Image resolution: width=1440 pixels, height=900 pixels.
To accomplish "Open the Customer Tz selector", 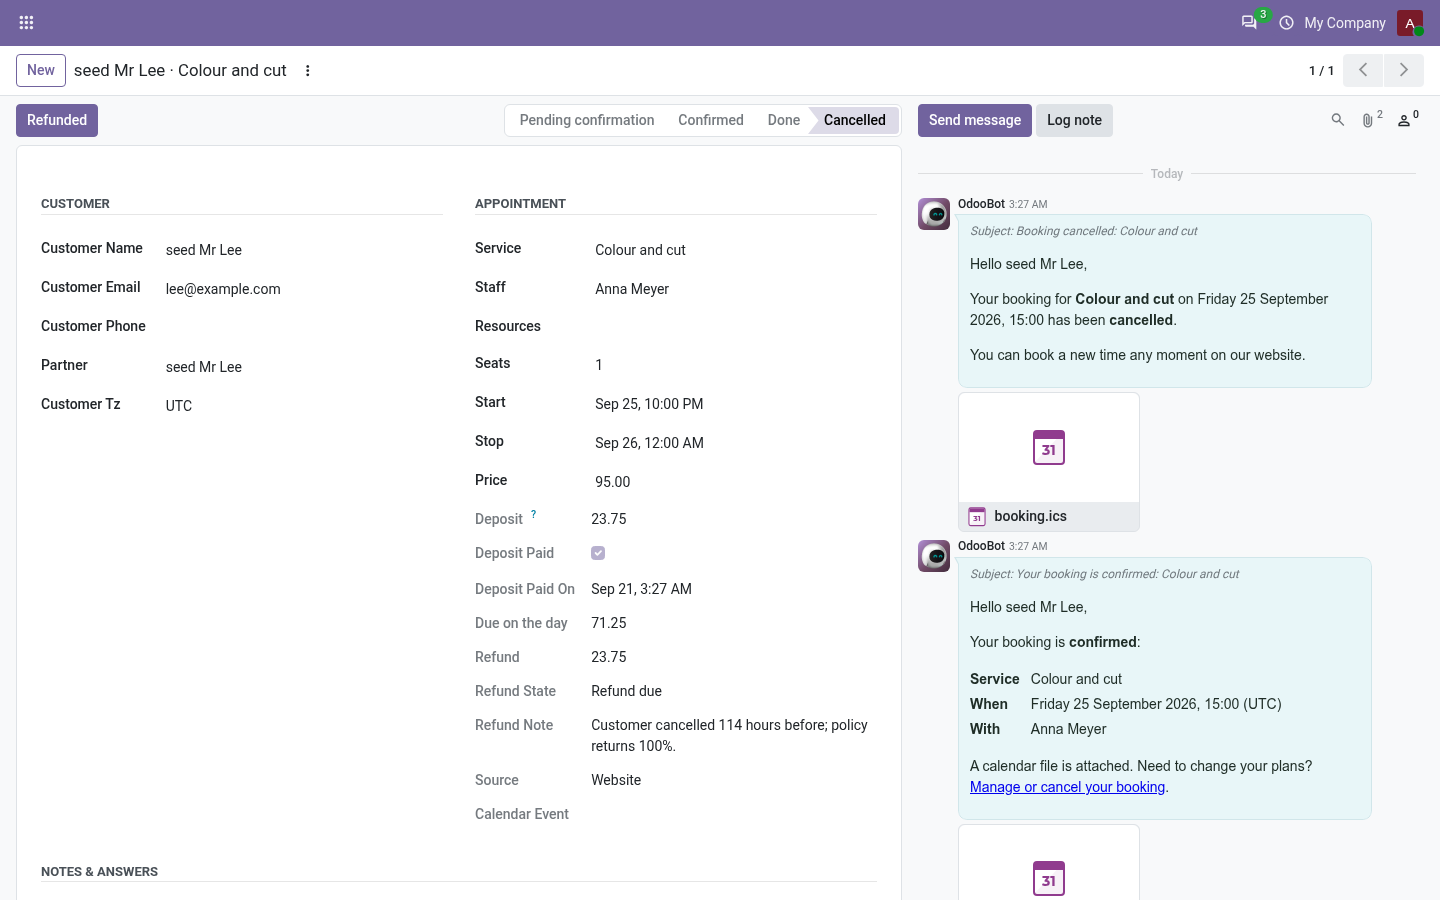I will [x=304, y=406].
